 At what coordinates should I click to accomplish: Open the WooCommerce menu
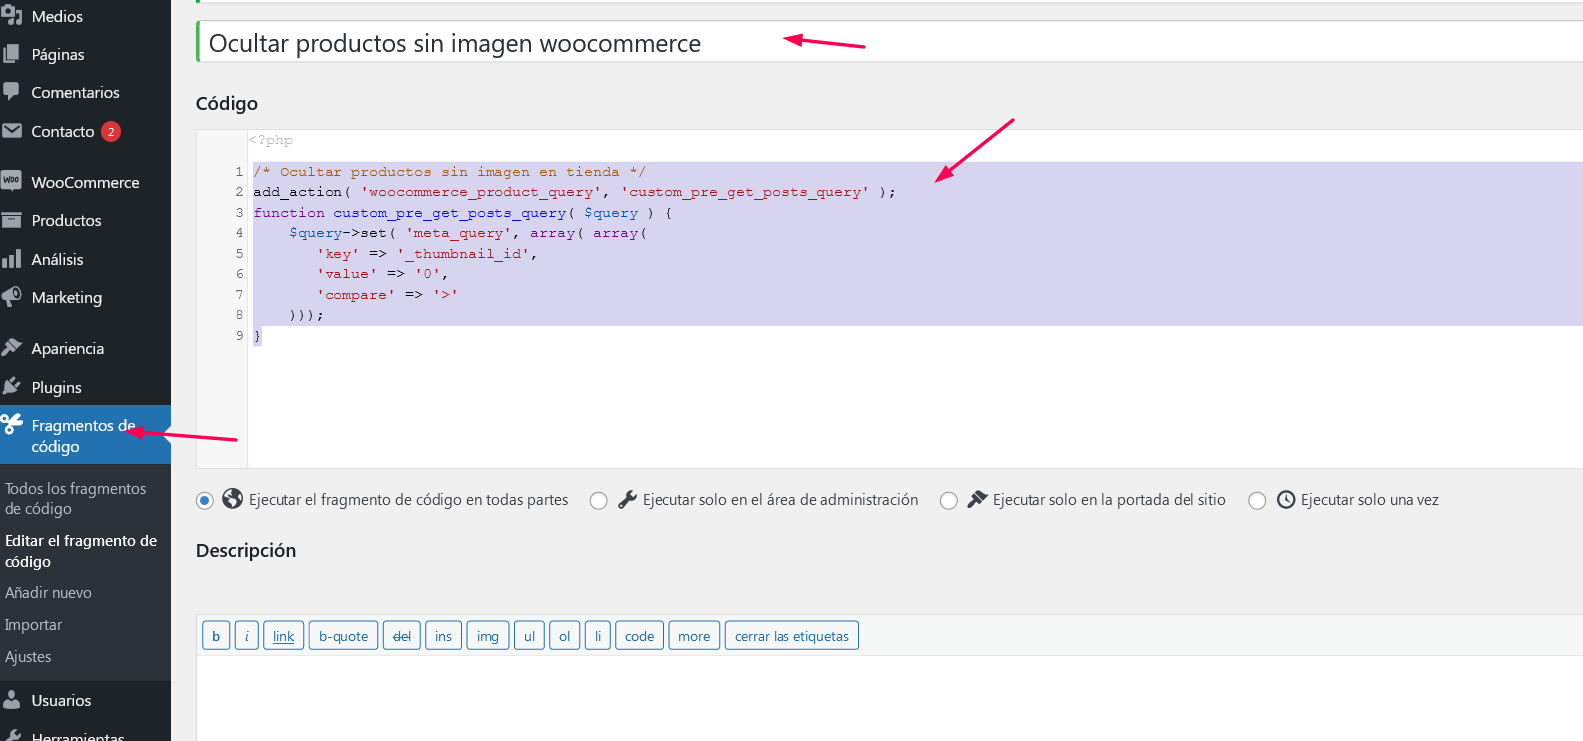pyautogui.click(x=85, y=182)
